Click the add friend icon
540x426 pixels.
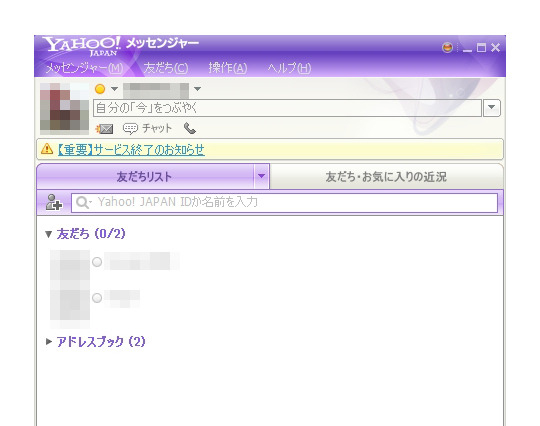pos(54,202)
